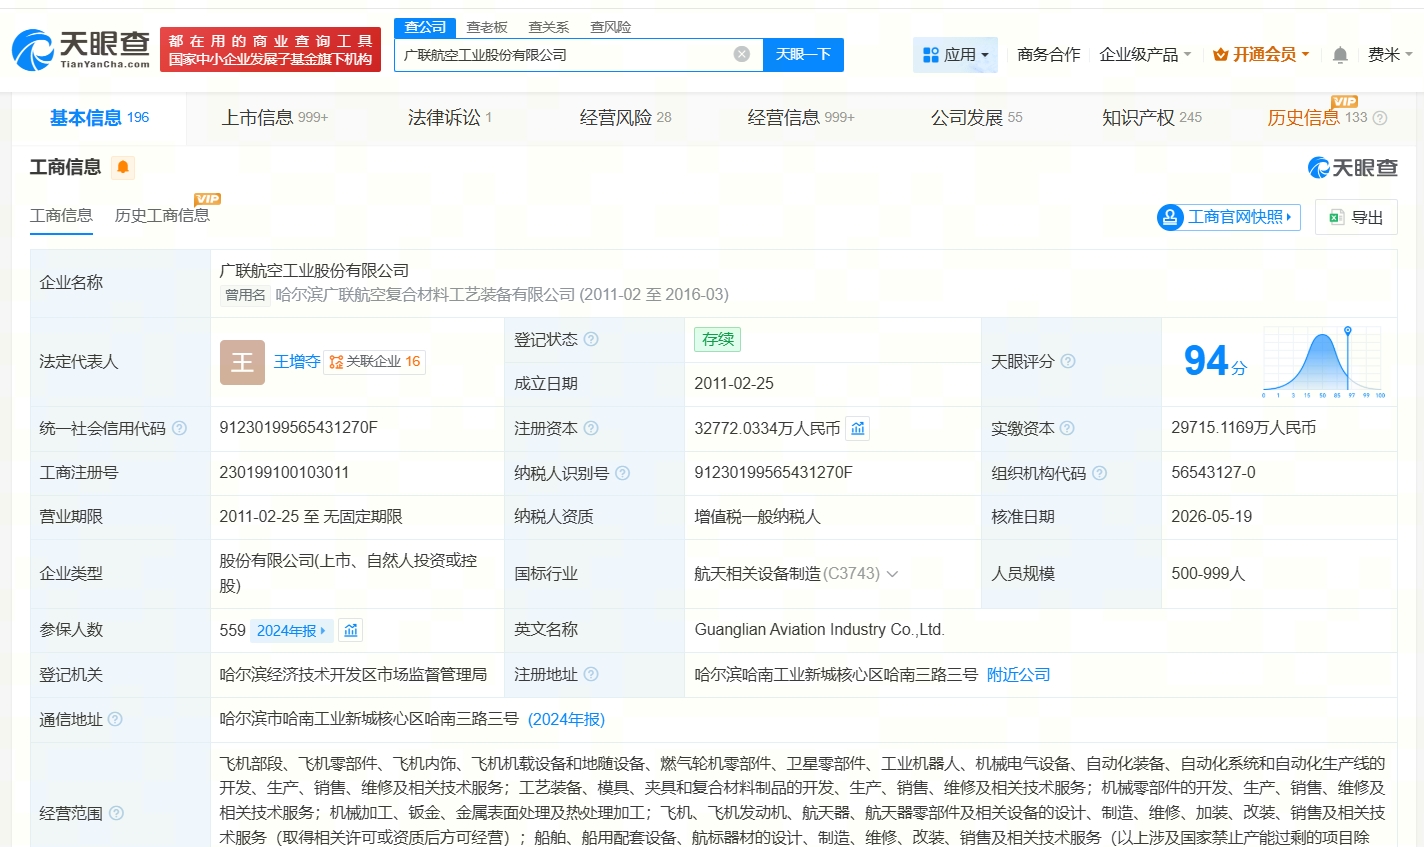Open the VIP 历史信息 tab
The height and width of the screenshot is (847, 1424).
[x=1317, y=118]
